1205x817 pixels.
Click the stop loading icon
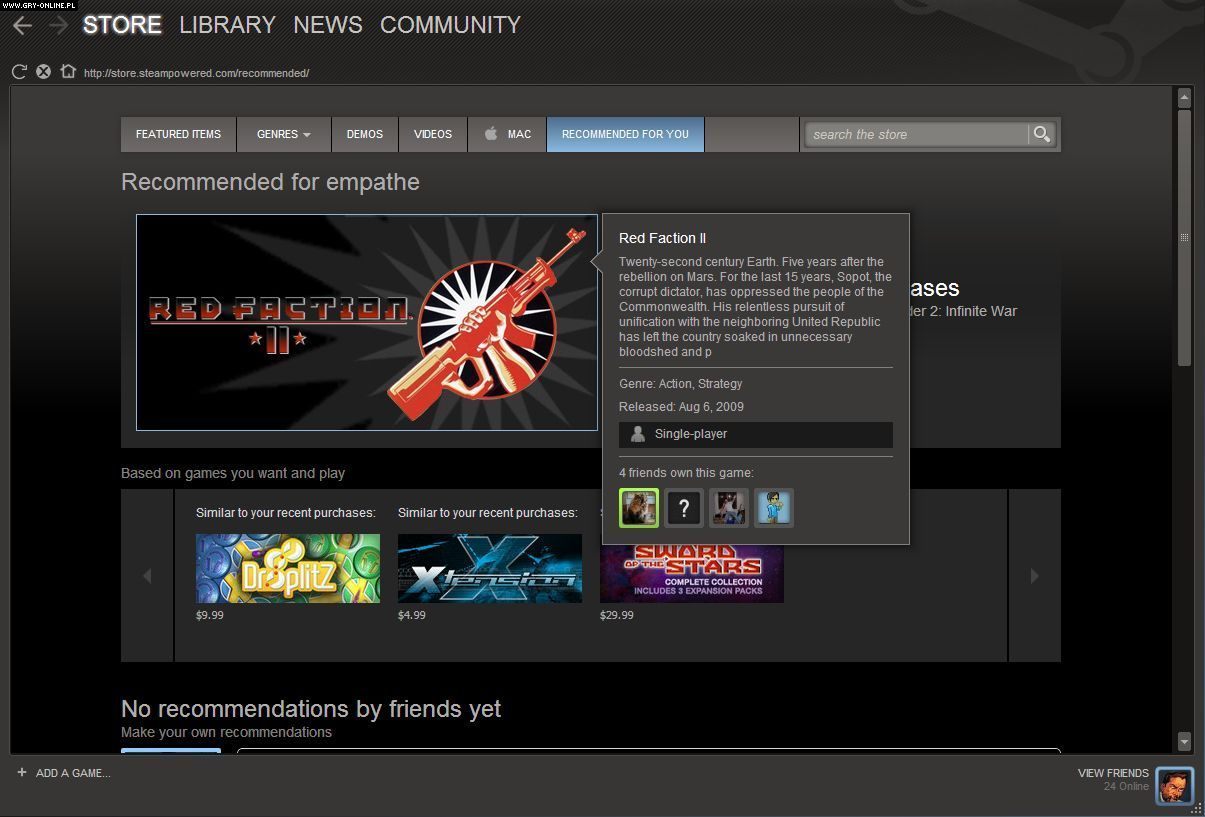(43, 72)
